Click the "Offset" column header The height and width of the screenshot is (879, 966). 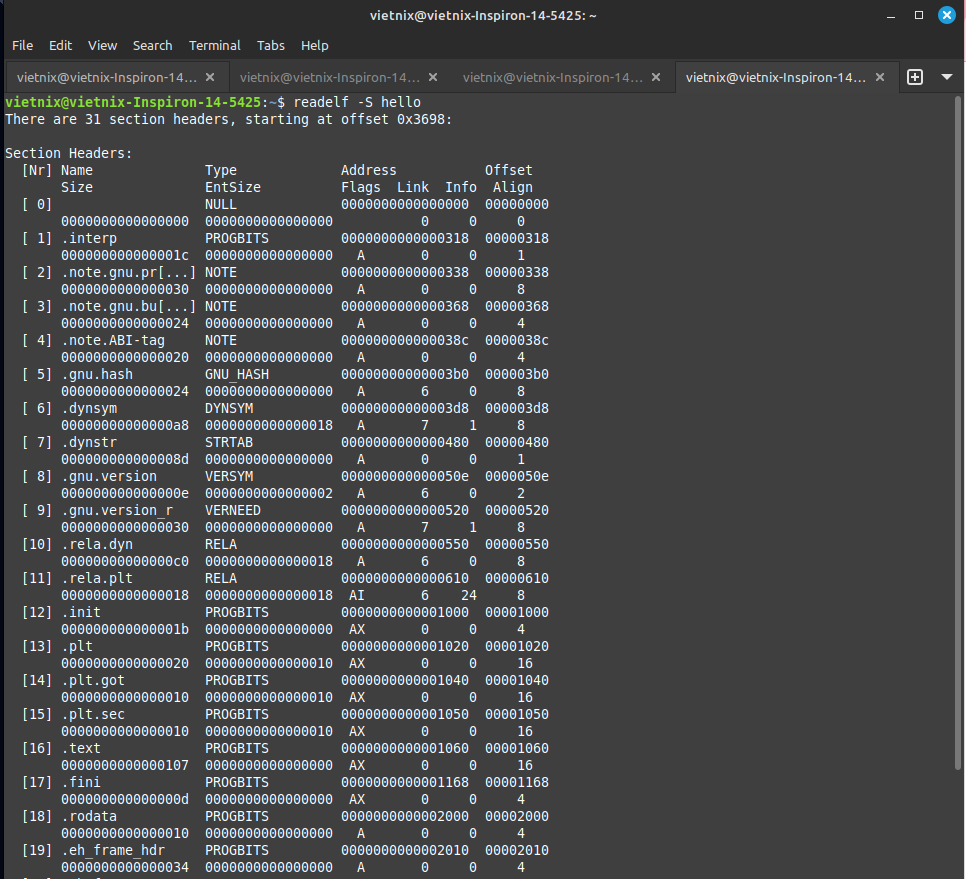pos(509,170)
